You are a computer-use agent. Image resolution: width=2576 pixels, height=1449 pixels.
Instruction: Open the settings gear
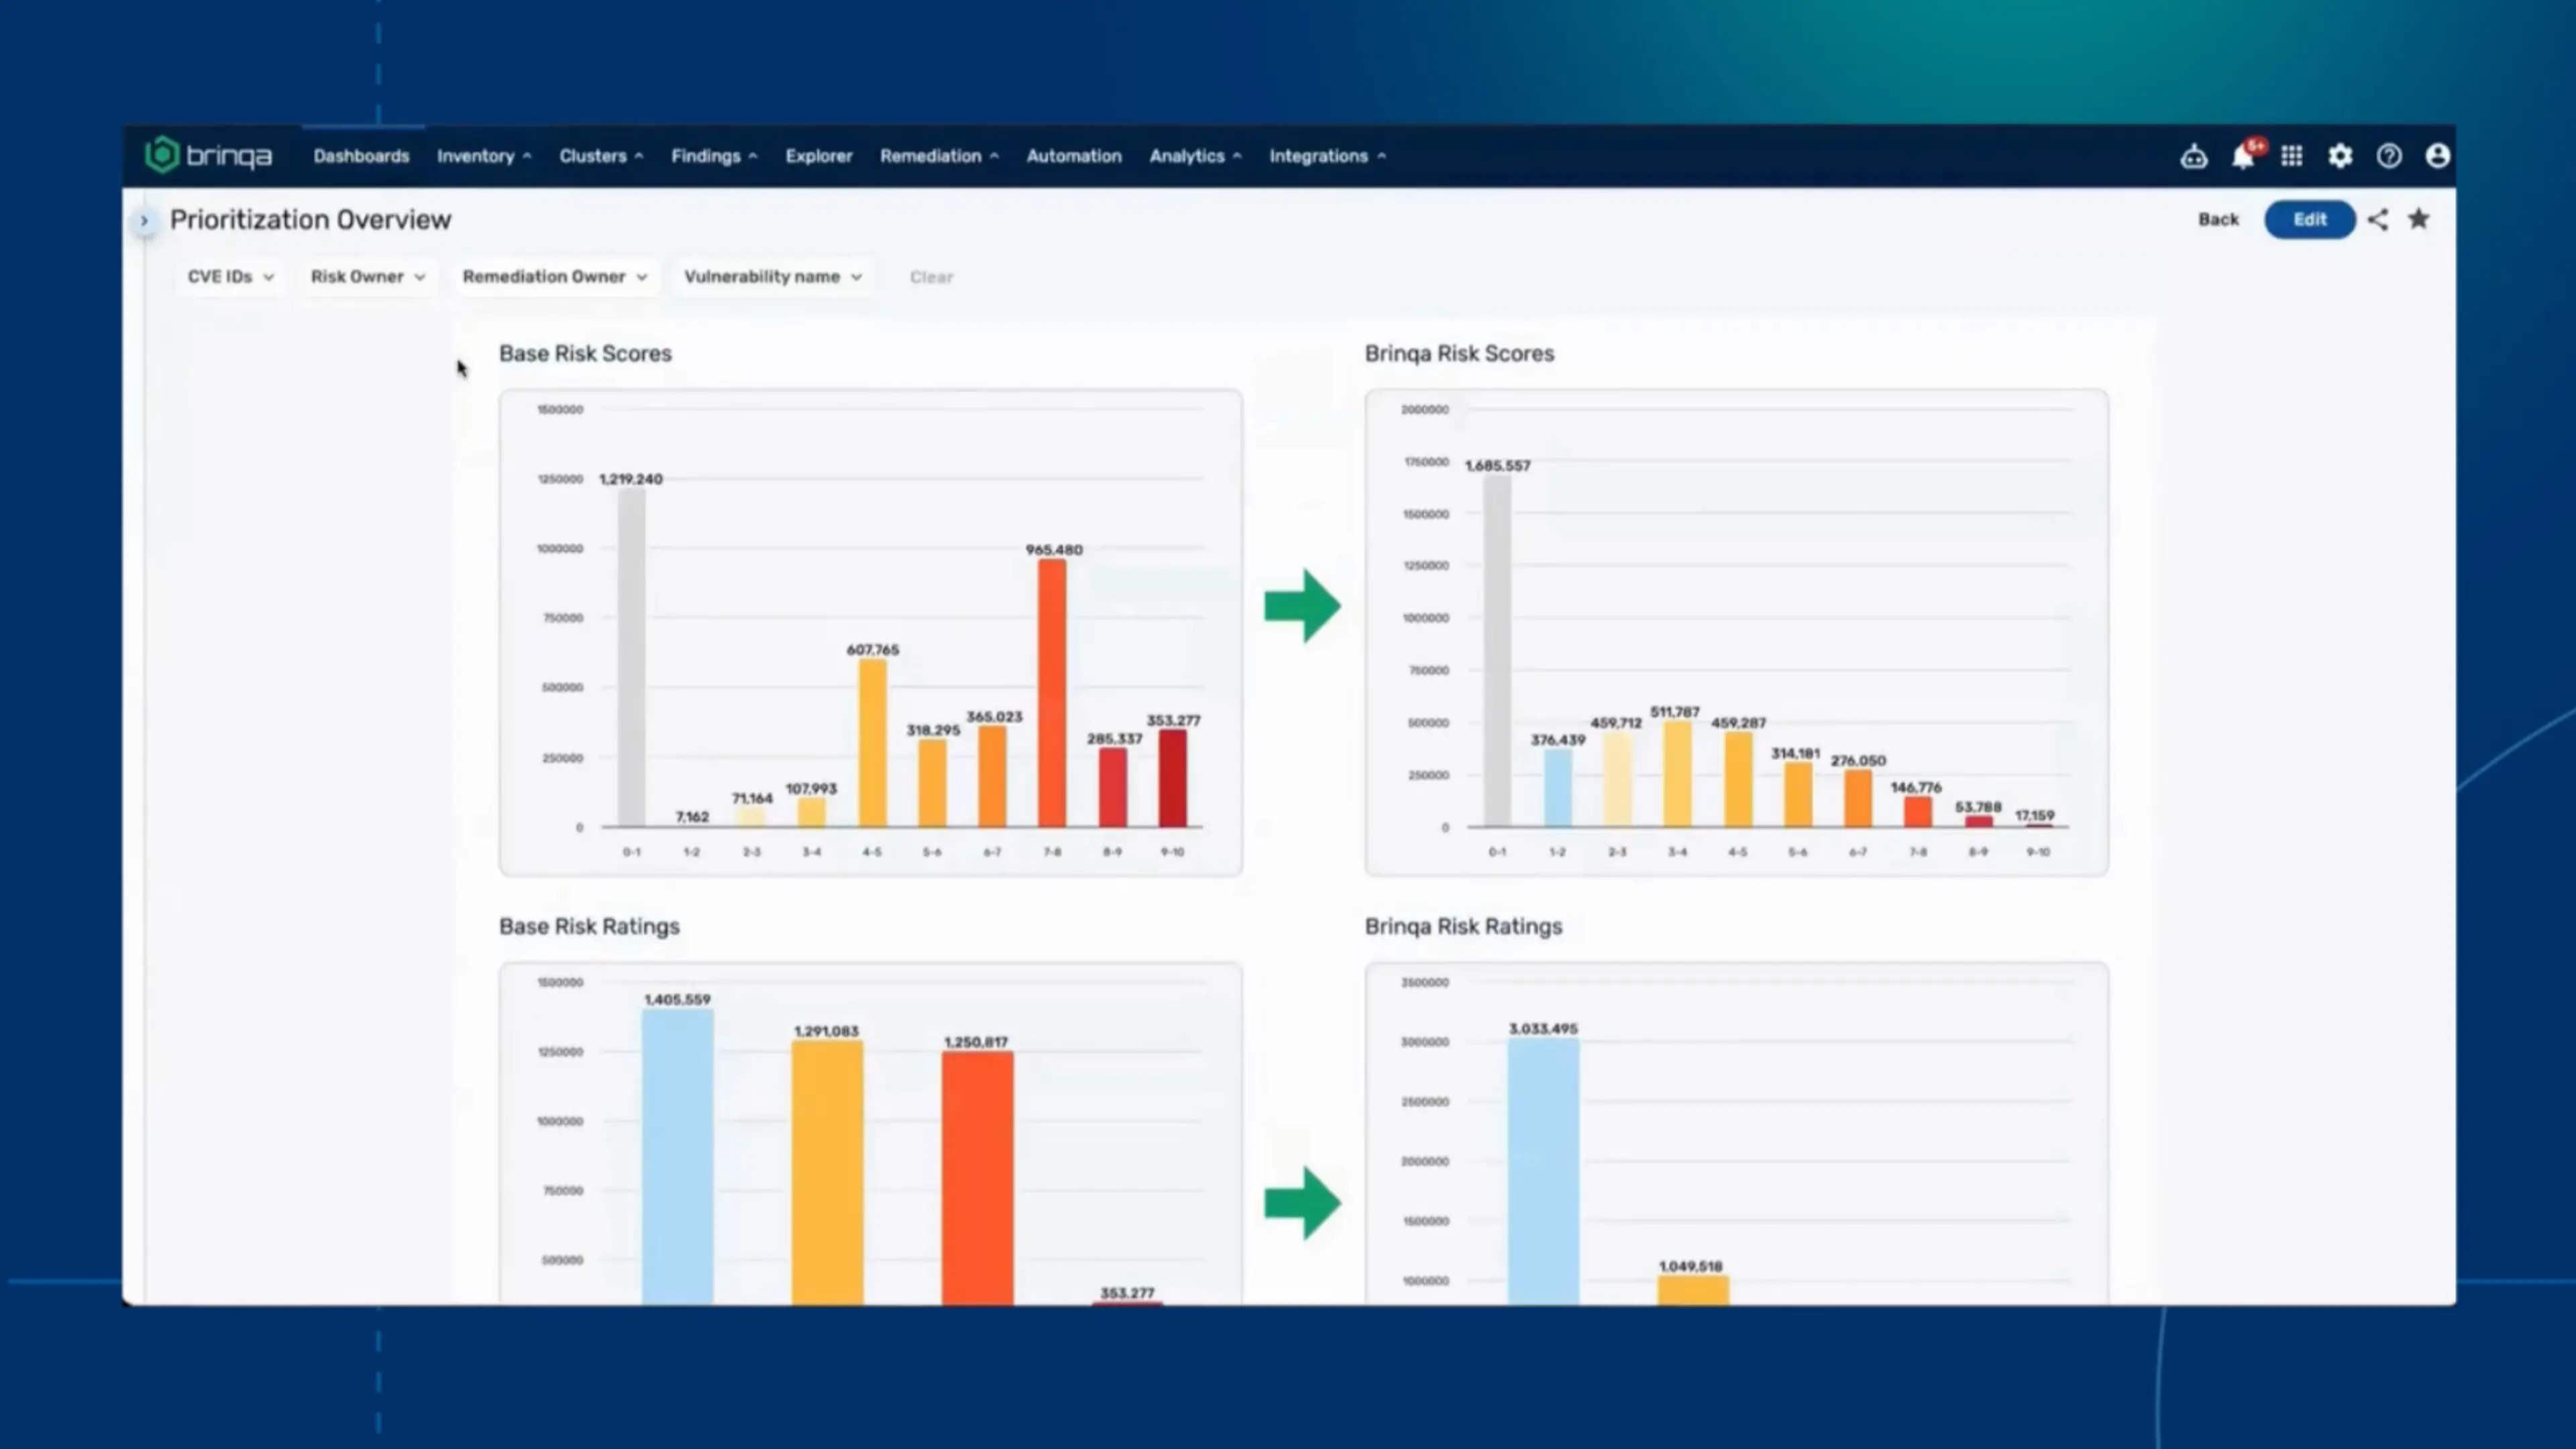tap(2340, 157)
